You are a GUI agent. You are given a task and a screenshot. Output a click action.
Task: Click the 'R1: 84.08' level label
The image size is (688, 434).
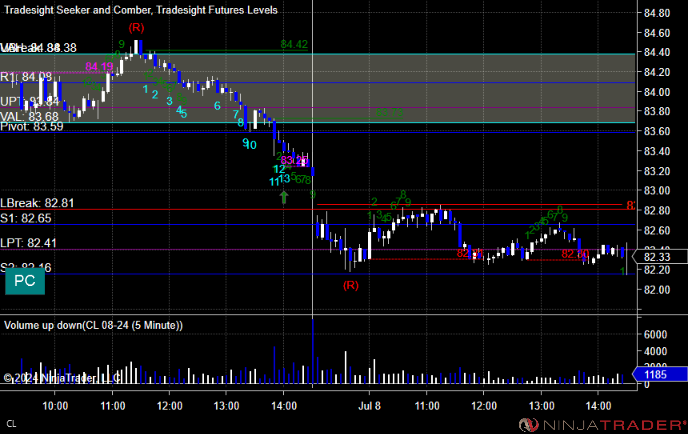tap(26, 77)
